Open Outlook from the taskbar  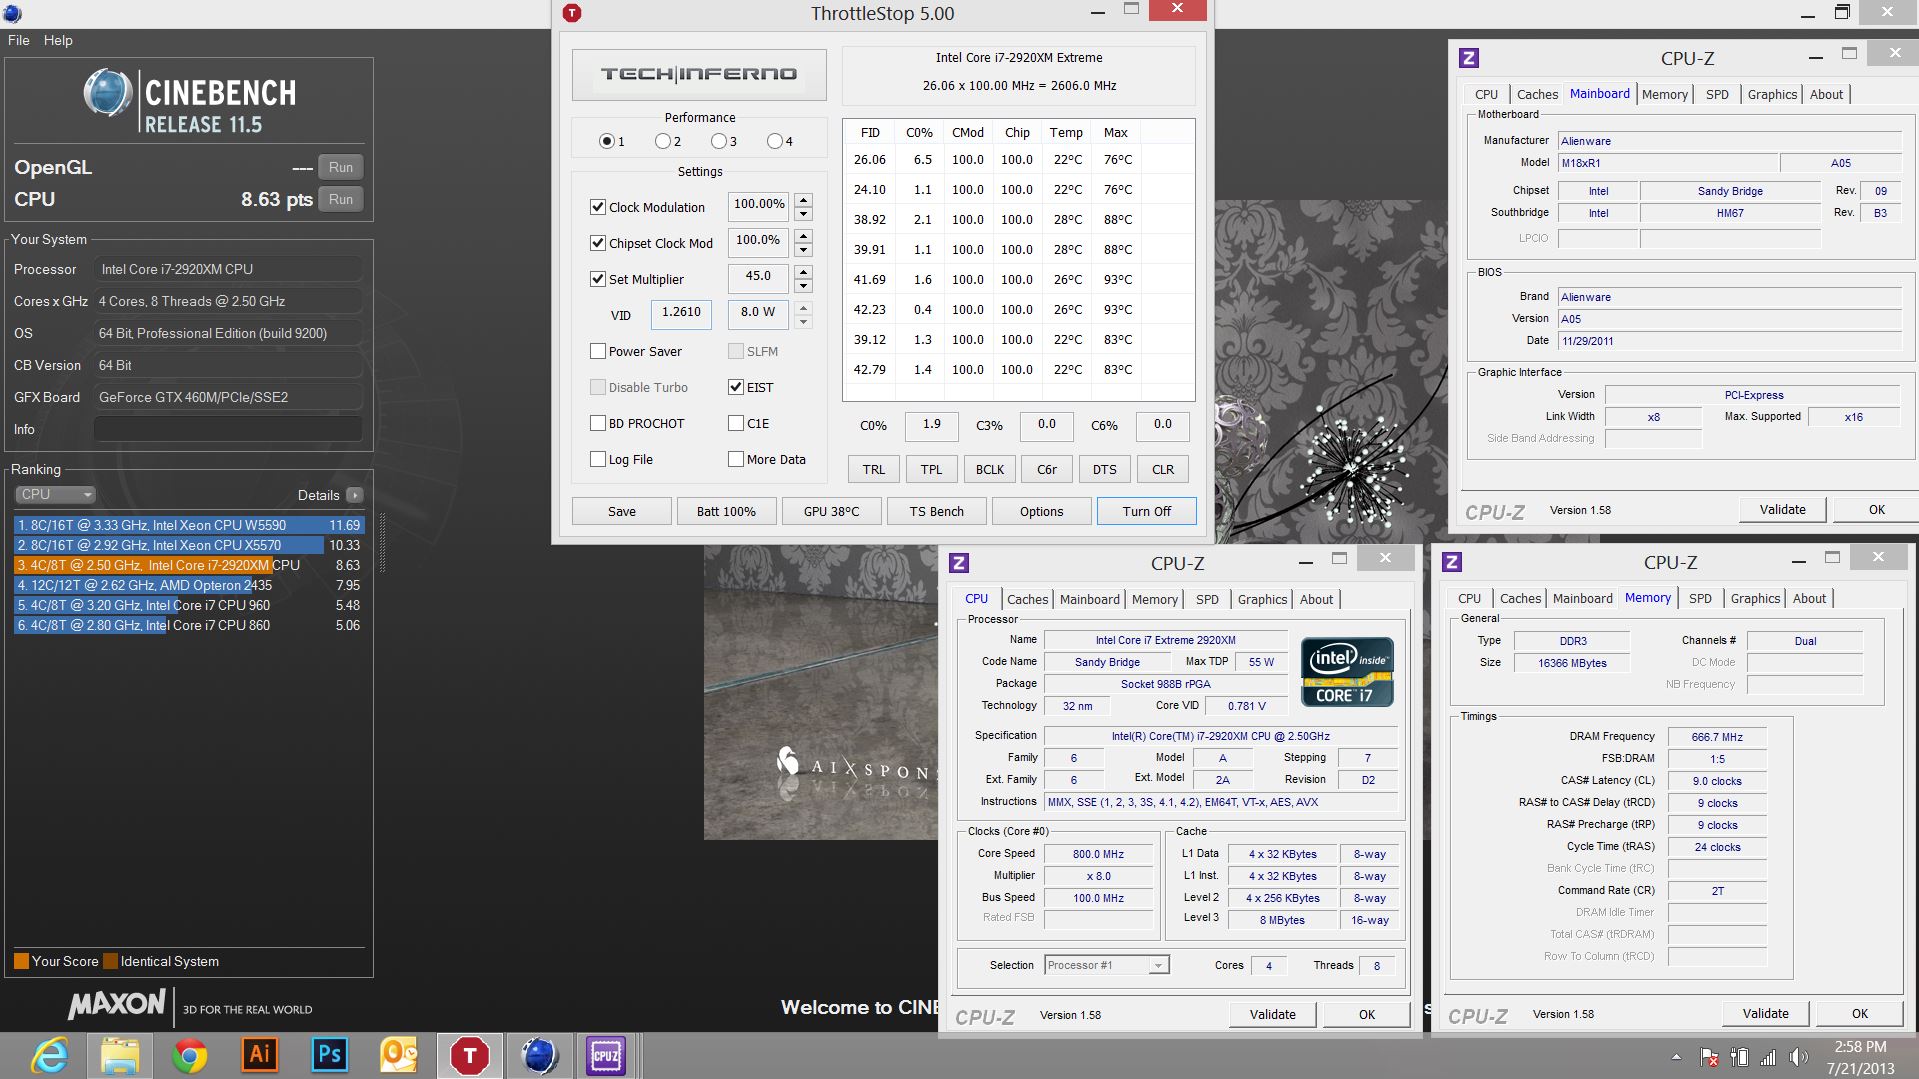(399, 1056)
